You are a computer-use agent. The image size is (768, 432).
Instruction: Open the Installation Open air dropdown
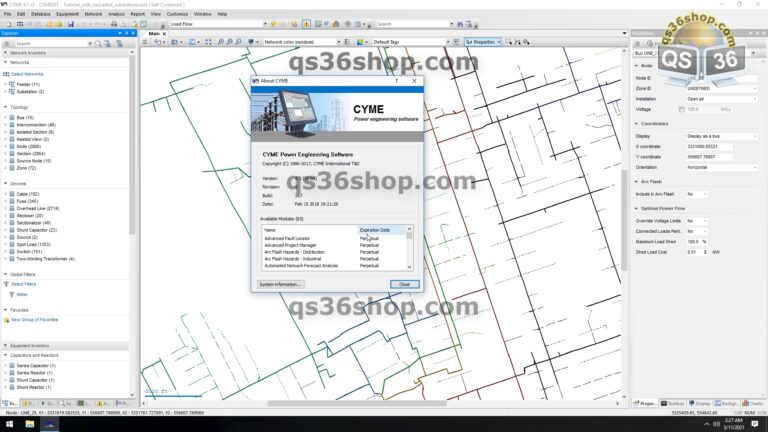755,99
